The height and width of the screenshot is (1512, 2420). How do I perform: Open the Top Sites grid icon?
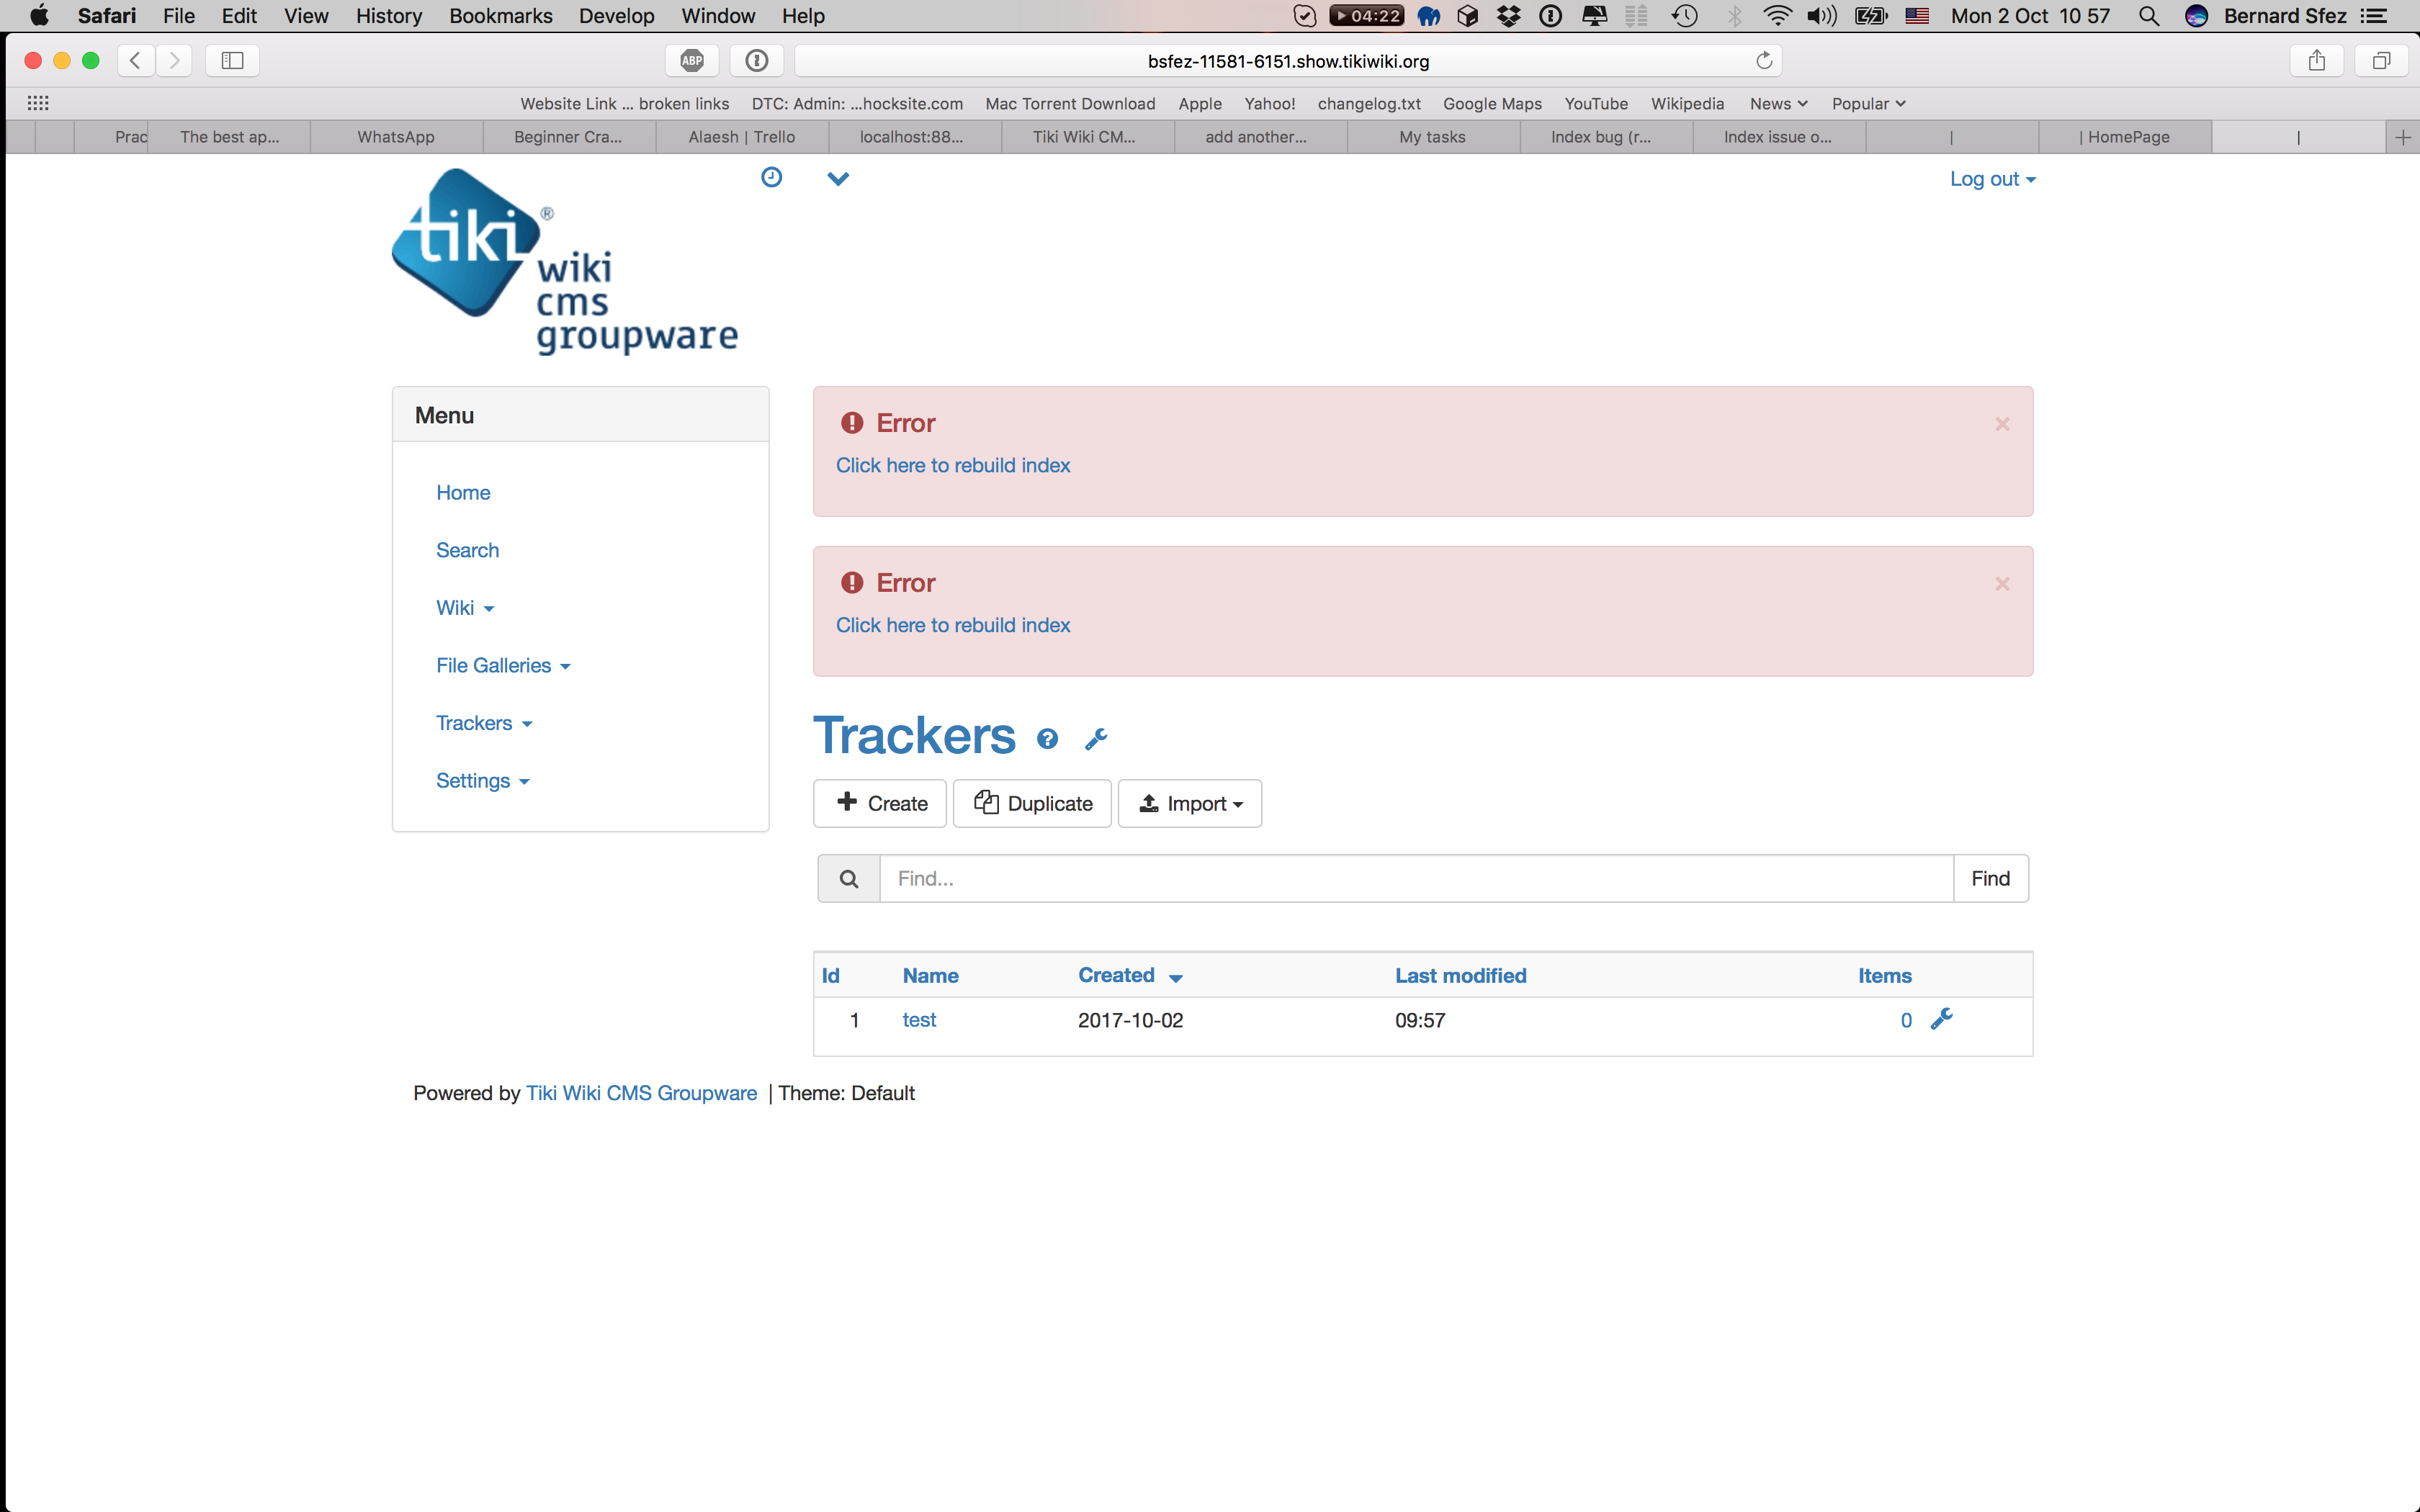(38, 103)
